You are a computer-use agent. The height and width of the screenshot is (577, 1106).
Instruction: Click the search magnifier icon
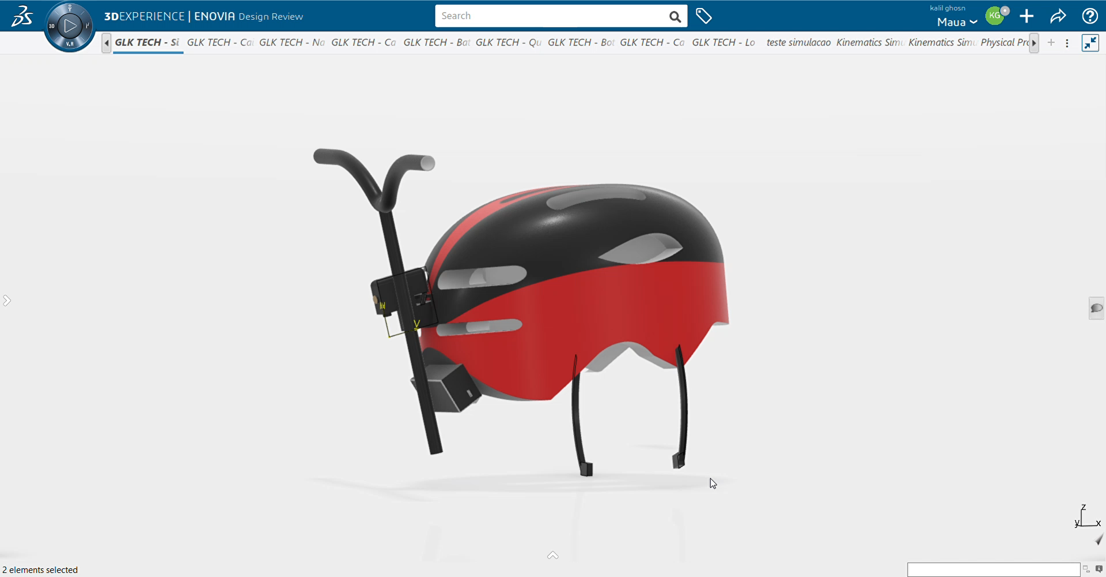pyautogui.click(x=675, y=16)
